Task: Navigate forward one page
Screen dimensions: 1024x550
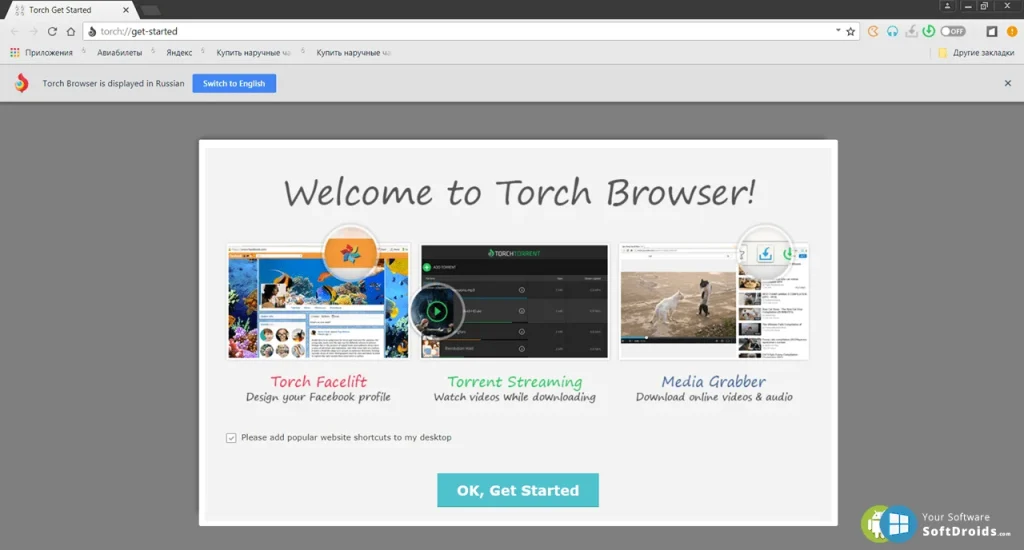Action: pos(33,31)
